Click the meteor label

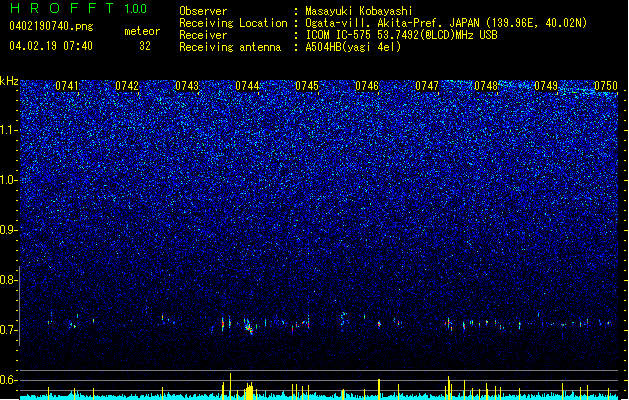142,31
